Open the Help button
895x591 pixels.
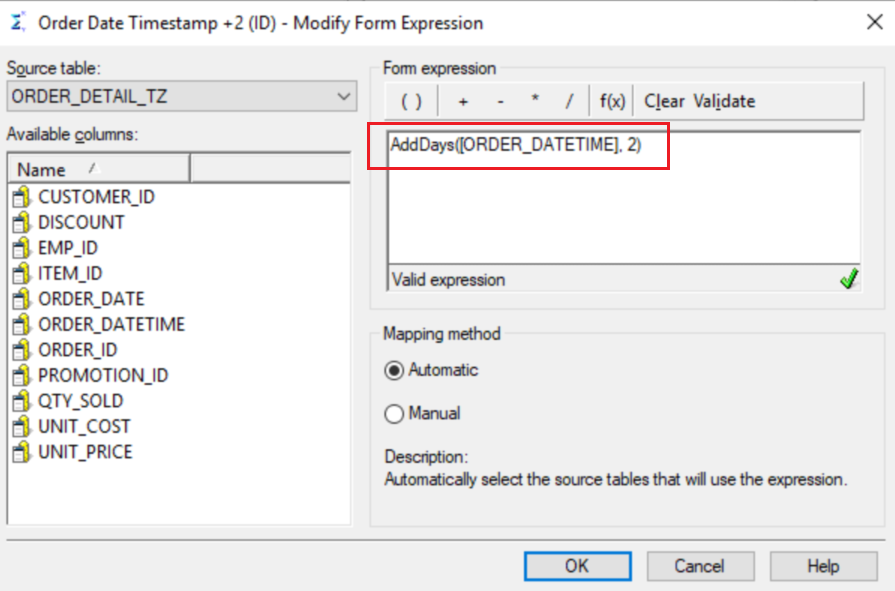click(x=824, y=566)
